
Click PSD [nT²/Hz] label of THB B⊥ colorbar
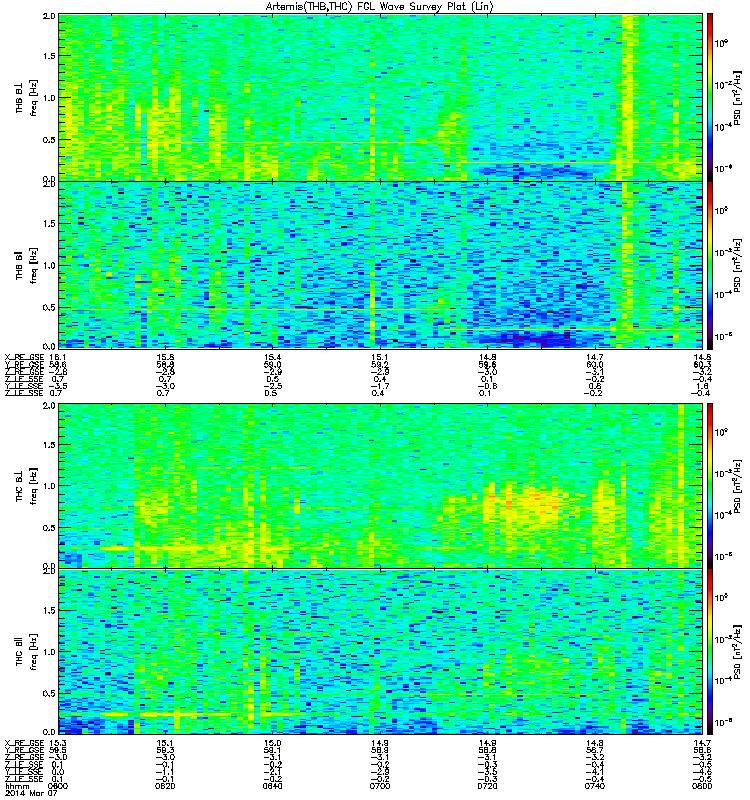[x=738, y=97]
